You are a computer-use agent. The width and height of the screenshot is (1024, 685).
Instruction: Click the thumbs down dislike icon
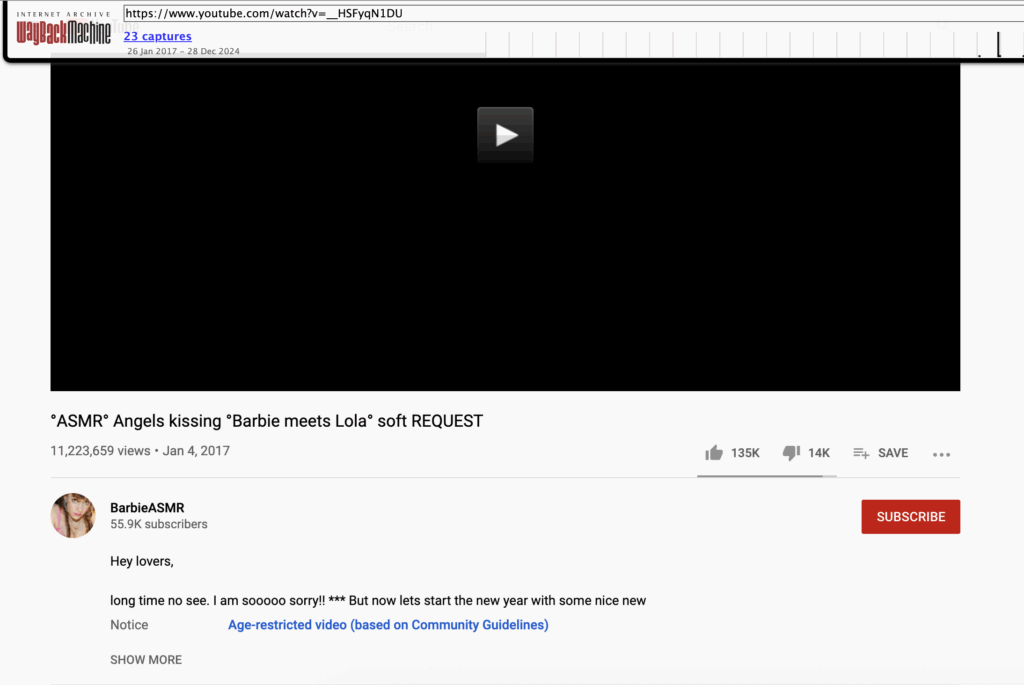pos(791,453)
